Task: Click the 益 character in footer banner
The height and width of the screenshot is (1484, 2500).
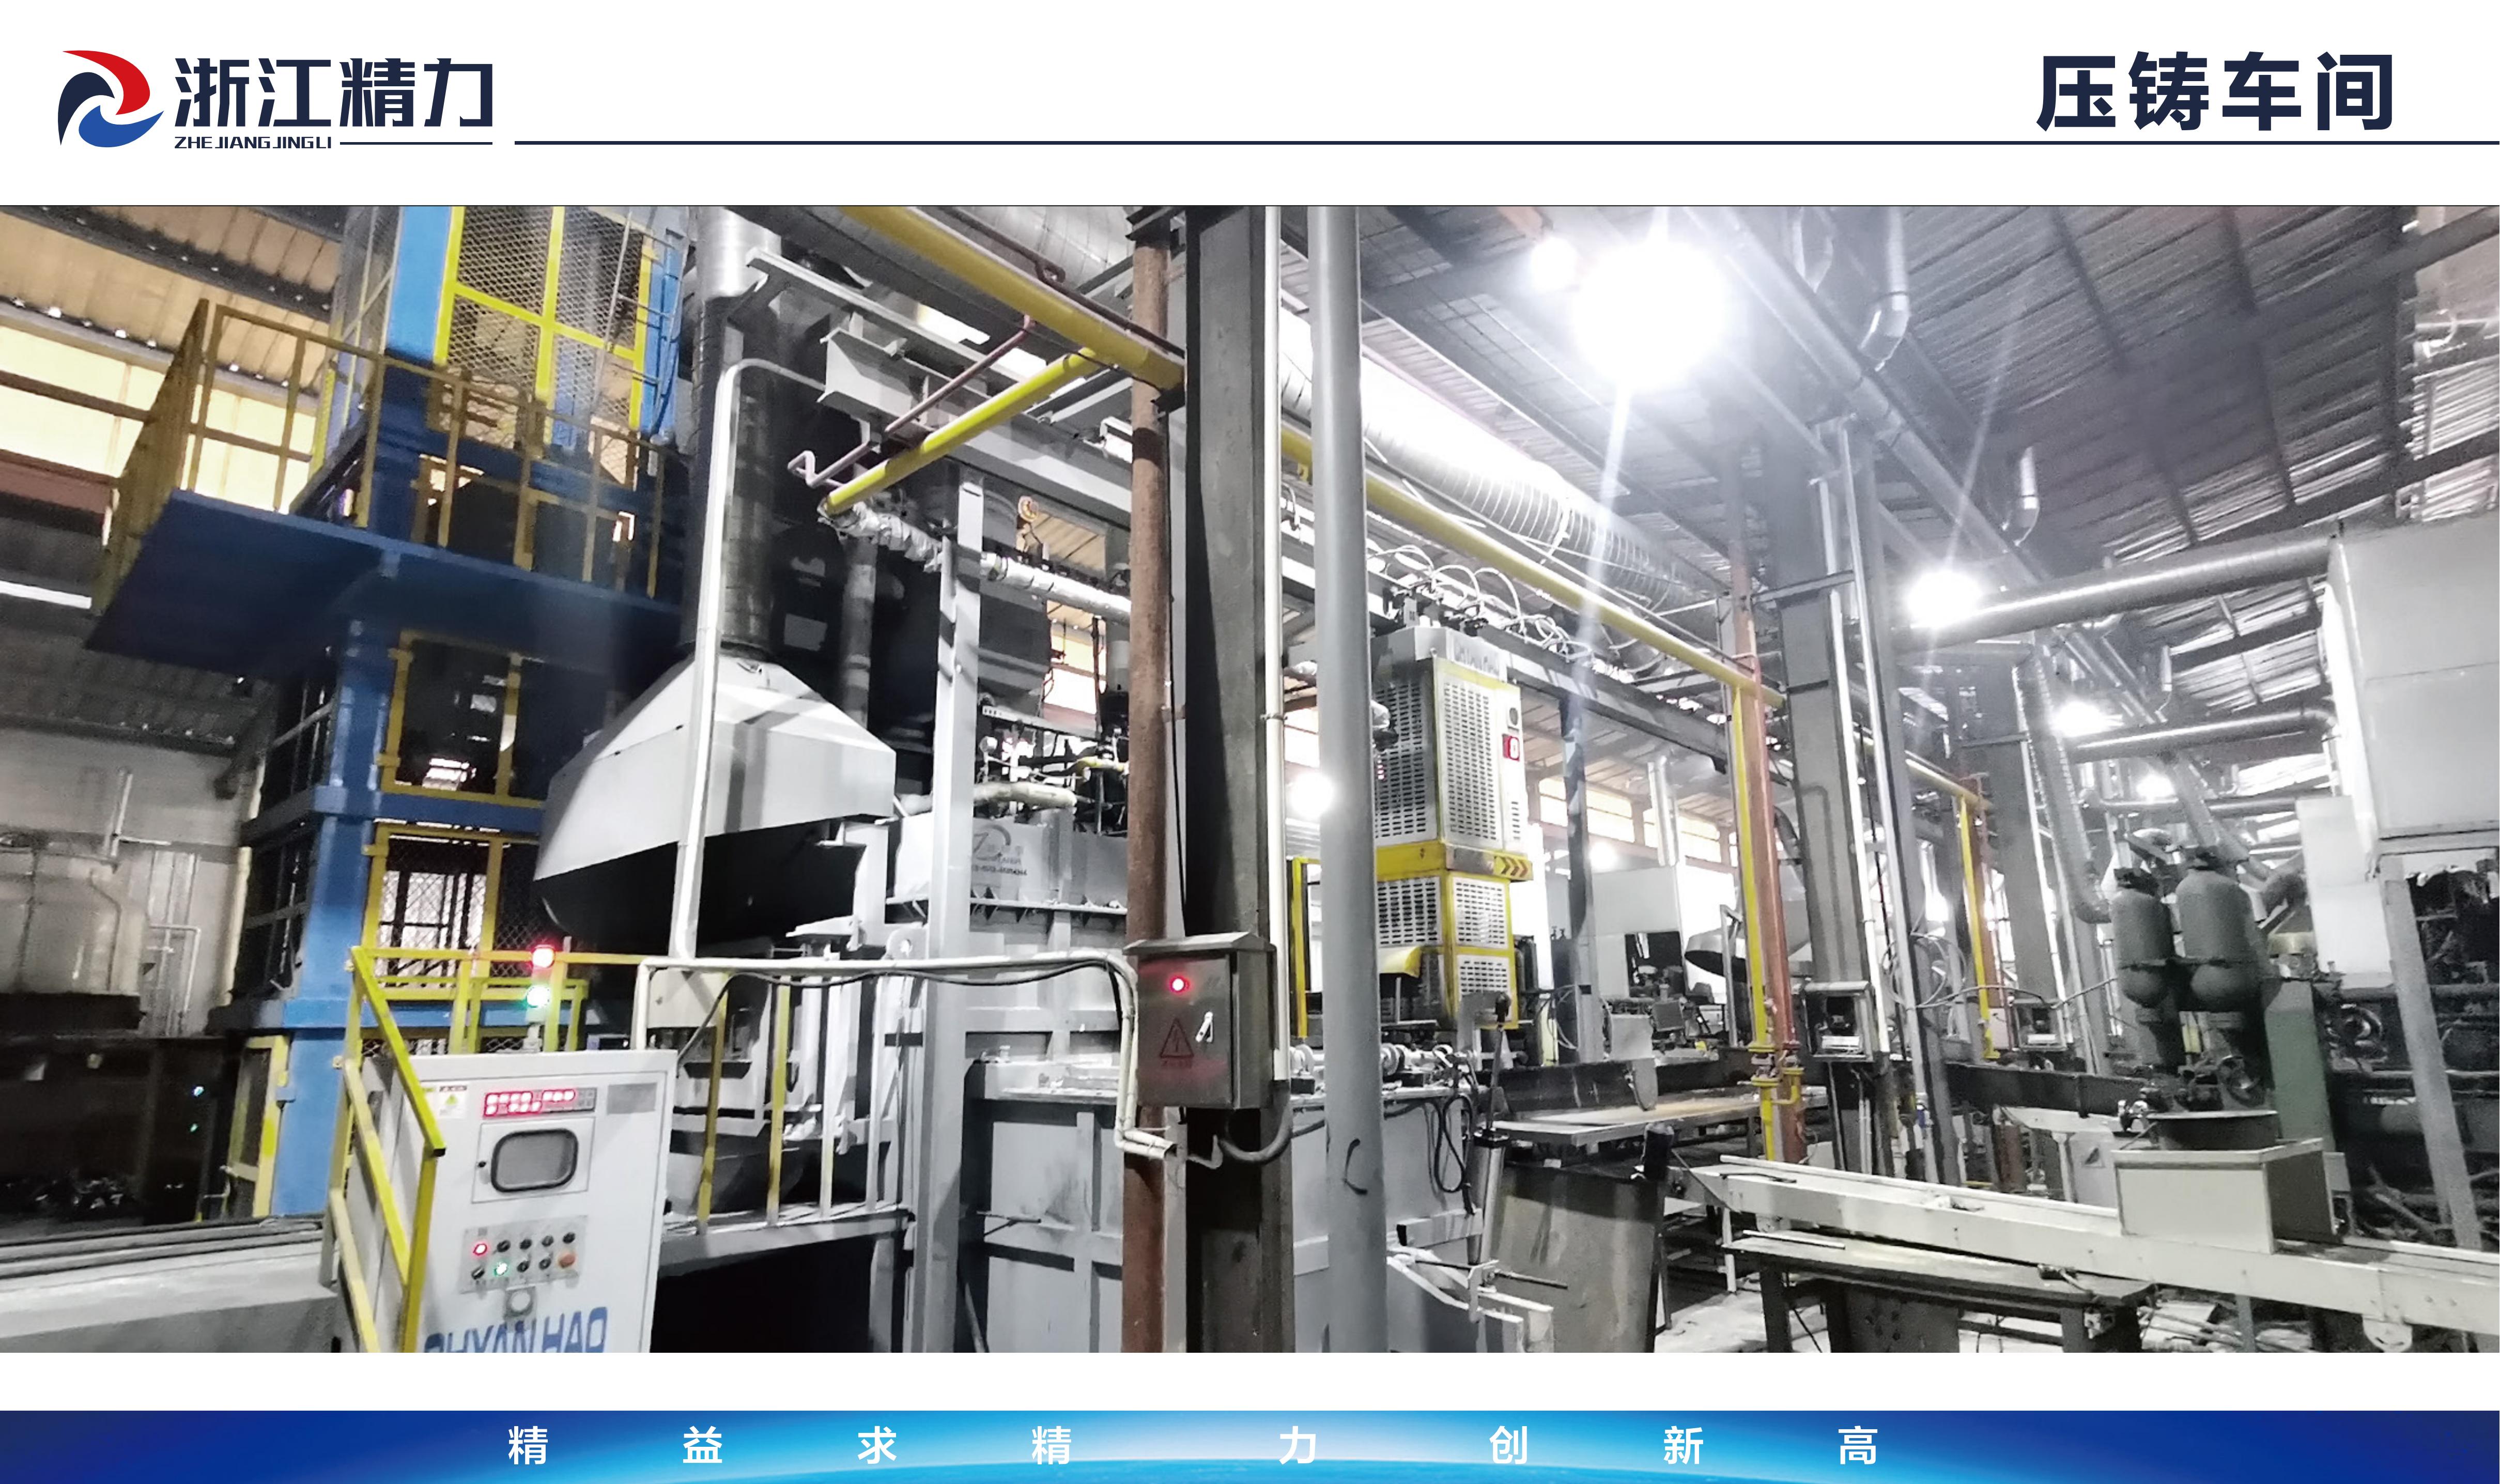Action: point(702,1446)
